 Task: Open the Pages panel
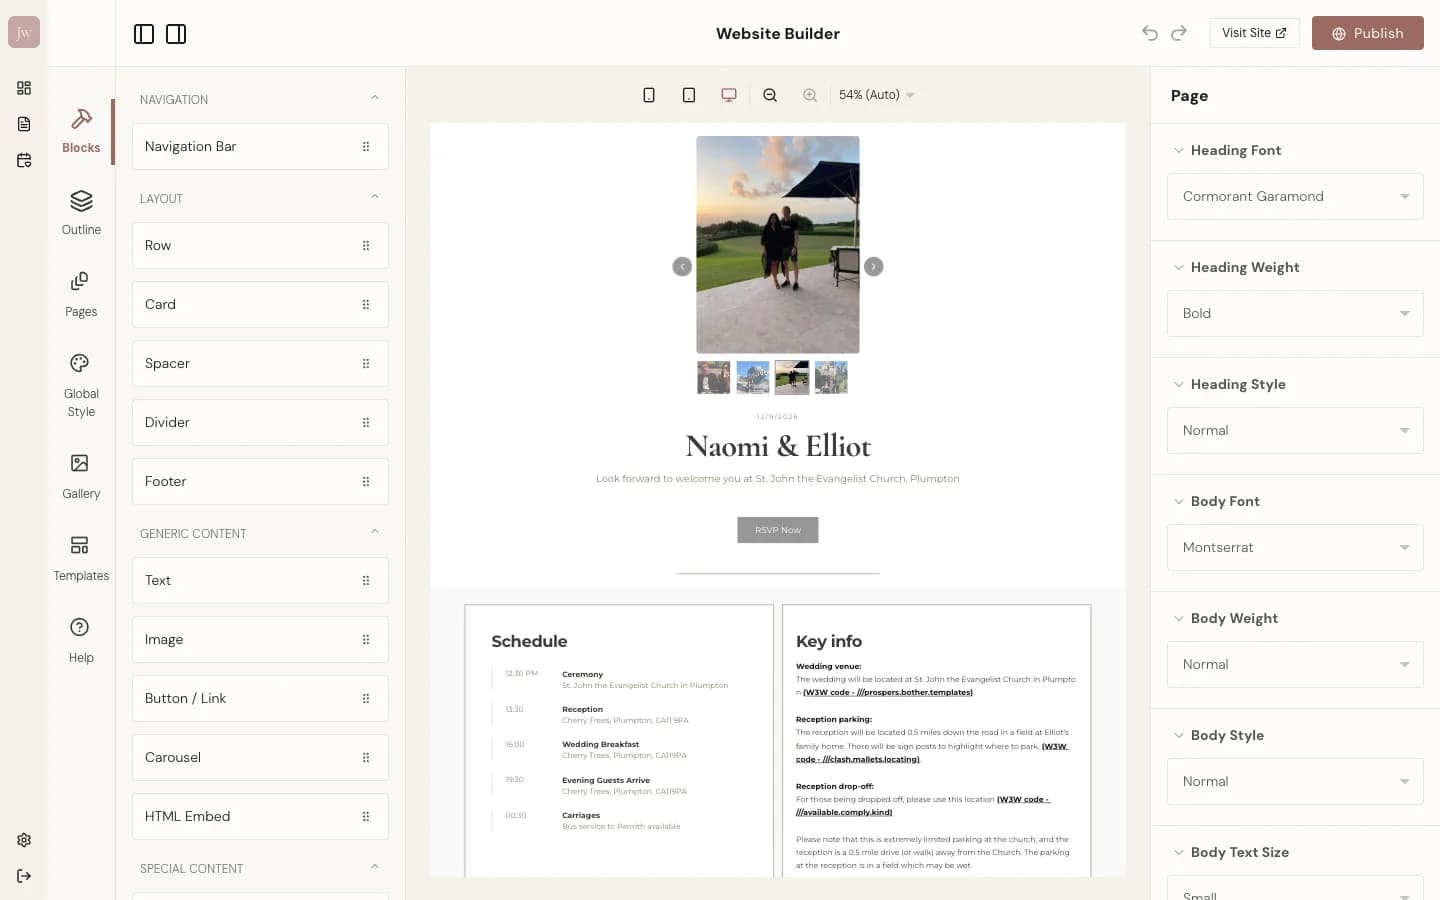pyautogui.click(x=81, y=294)
